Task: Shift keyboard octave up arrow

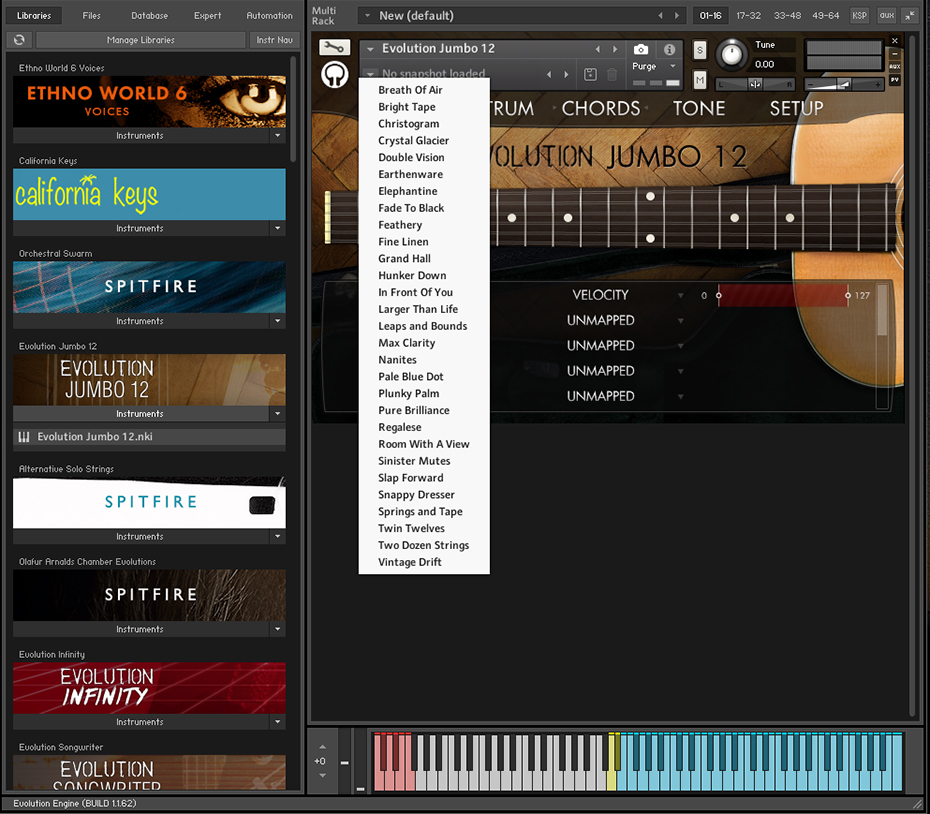Action: point(323,746)
